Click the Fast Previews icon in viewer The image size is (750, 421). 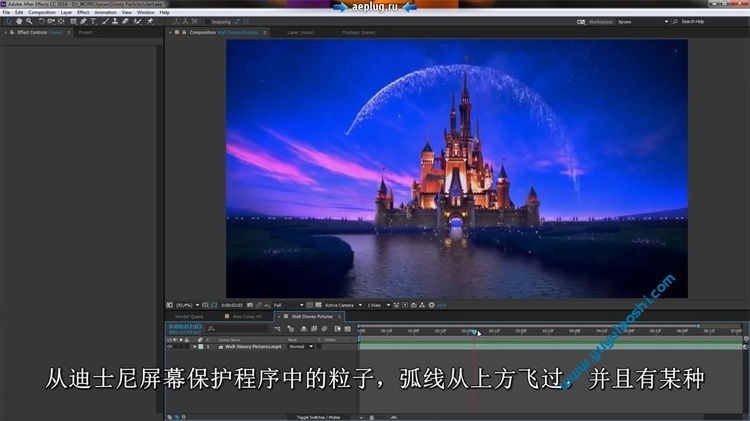point(405,305)
